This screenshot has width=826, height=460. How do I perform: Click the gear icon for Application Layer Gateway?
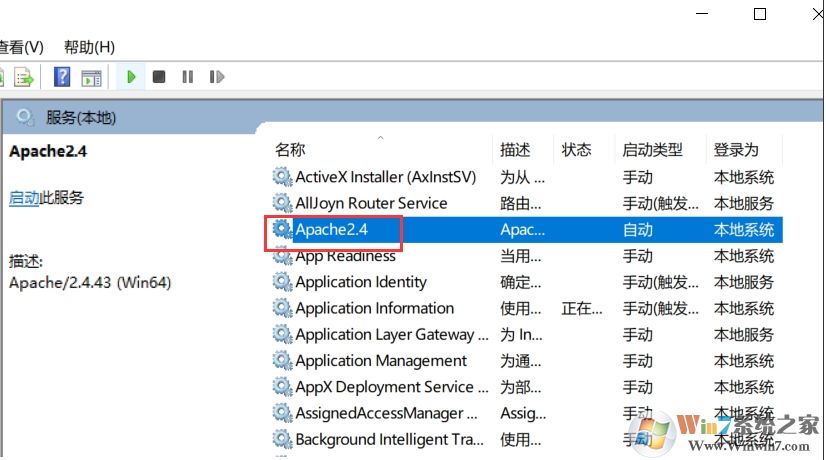(282, 335)
